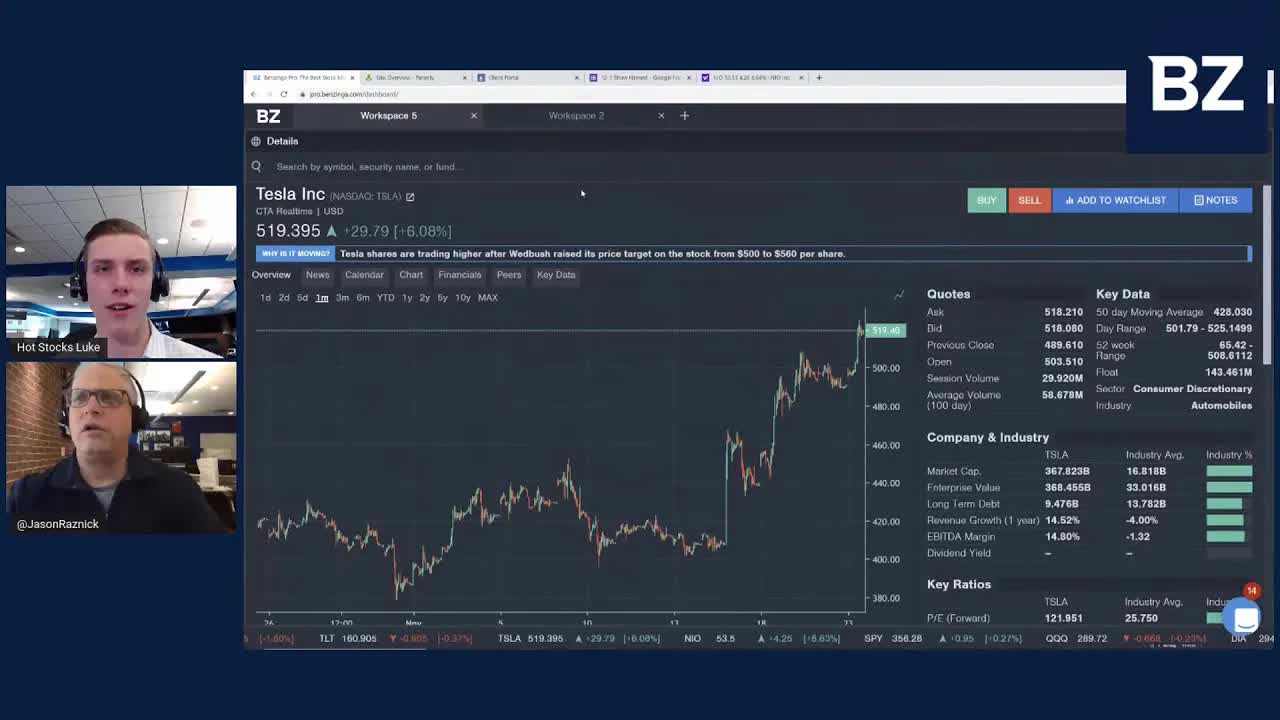Click the Market Cap. 367.823B value
Viewport: 1280px width, 720px height.
[x=1067, y=471]
